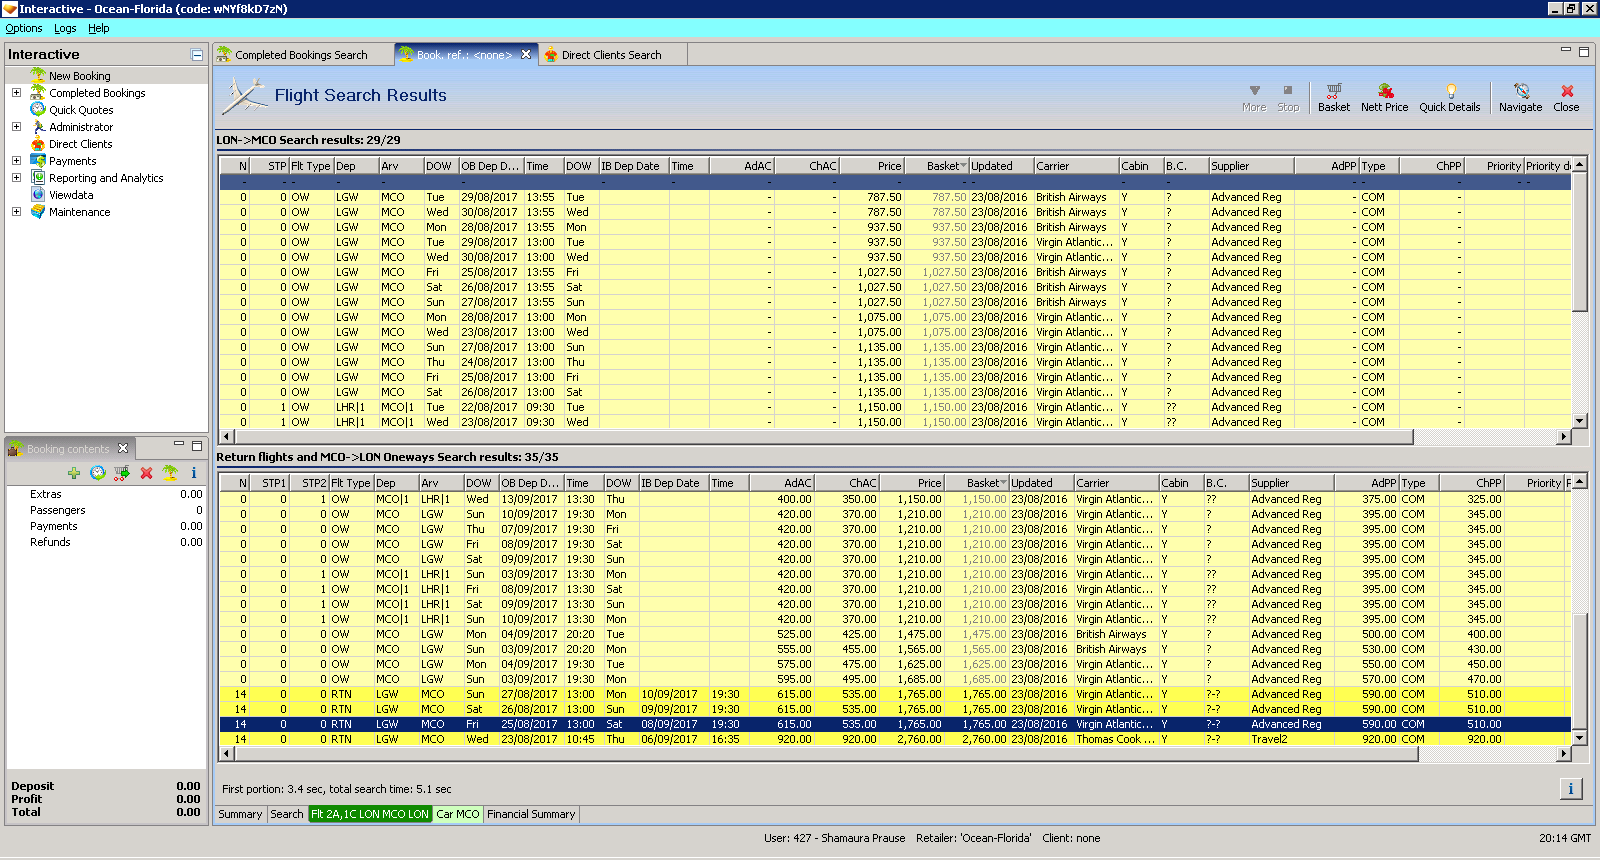The height and width of the screenshot is (860, 1600).
Task: Expand the Administrator tree node
Action: pos(16,127)
